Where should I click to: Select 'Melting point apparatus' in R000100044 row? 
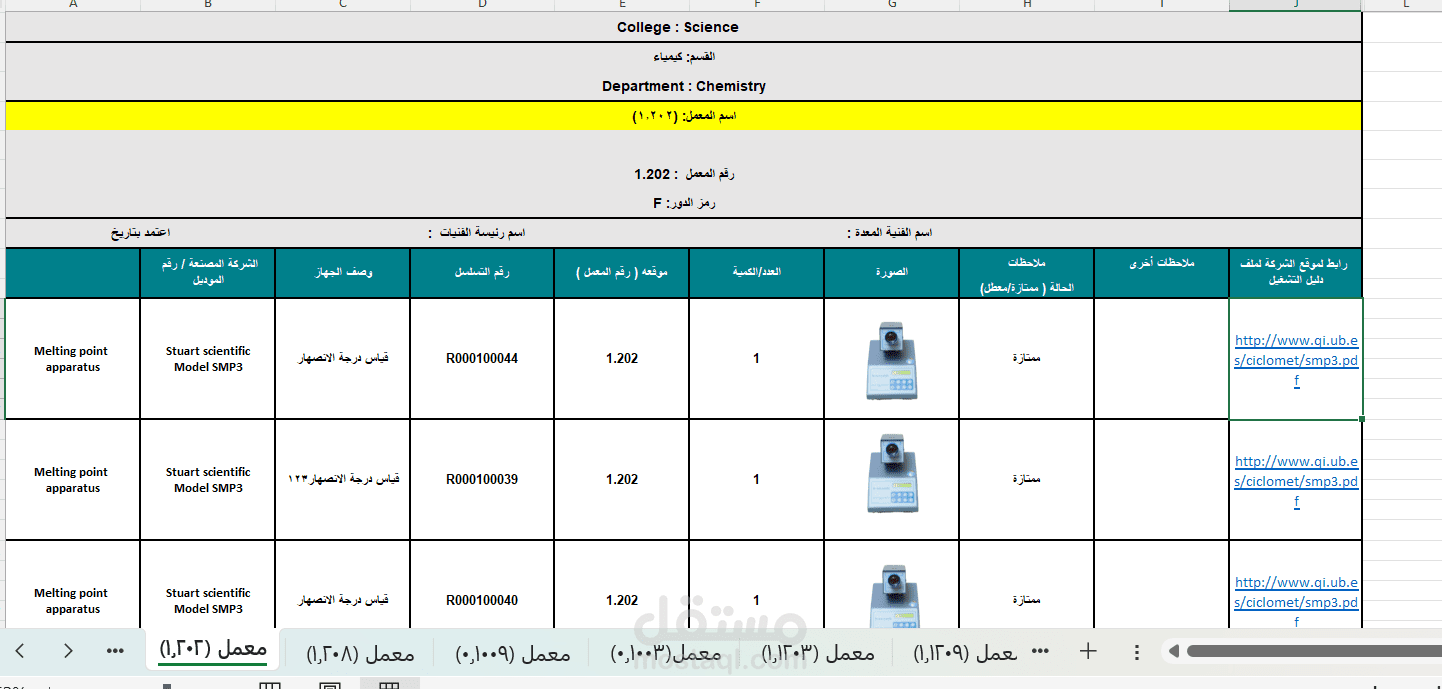73,358
